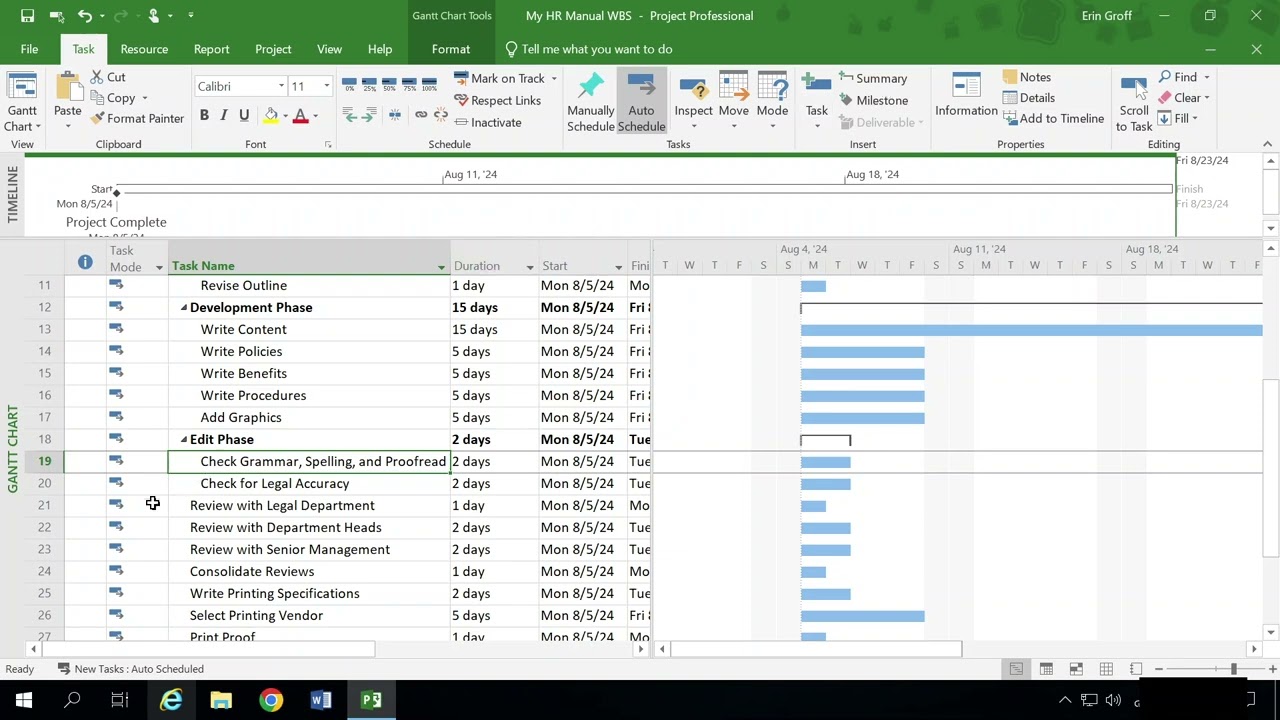
Task: Toggle Bold formatting
Action: coord(204,116)
